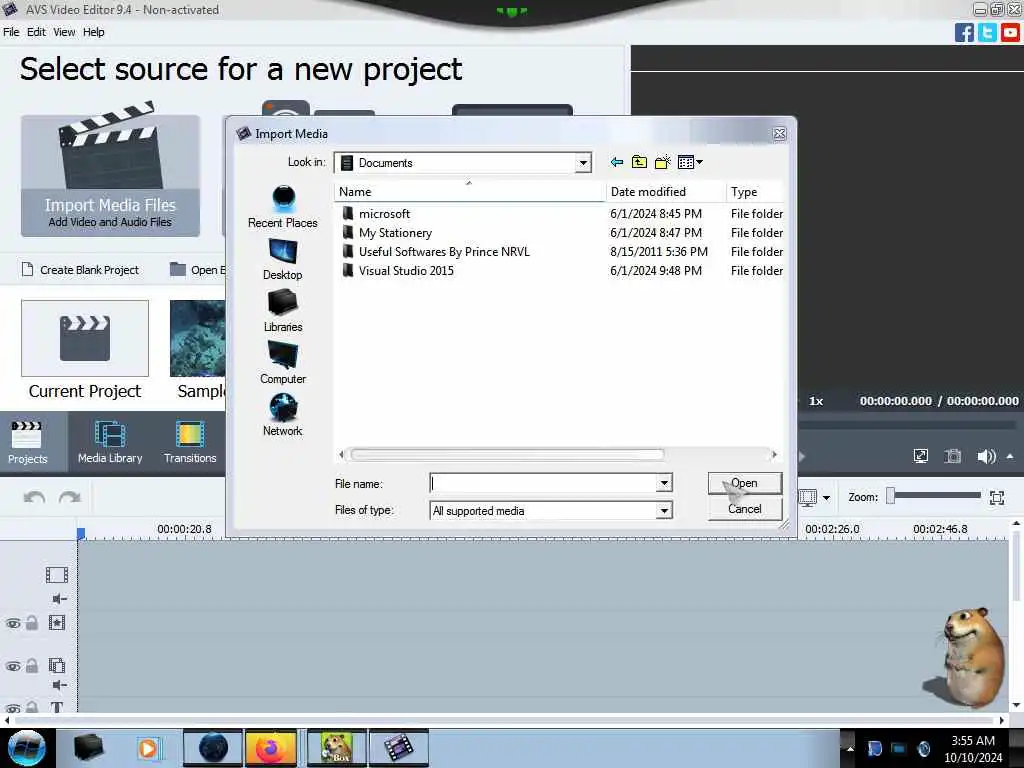The height and width of the screenshot is (768, 1024).
Task: Expand the Files of type dropdown
Action: [x=664, y=511]
